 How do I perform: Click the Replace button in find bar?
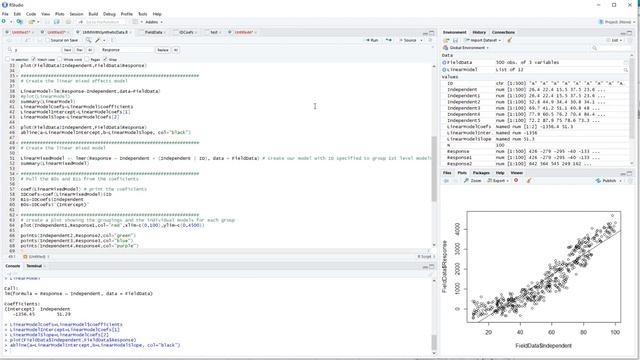(162, 50)
